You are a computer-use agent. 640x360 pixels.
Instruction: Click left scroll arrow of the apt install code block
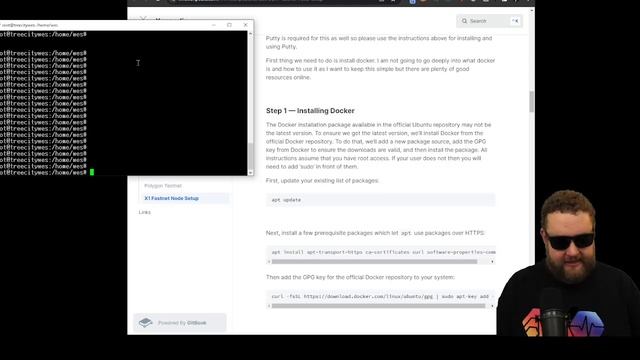[269, 262]
